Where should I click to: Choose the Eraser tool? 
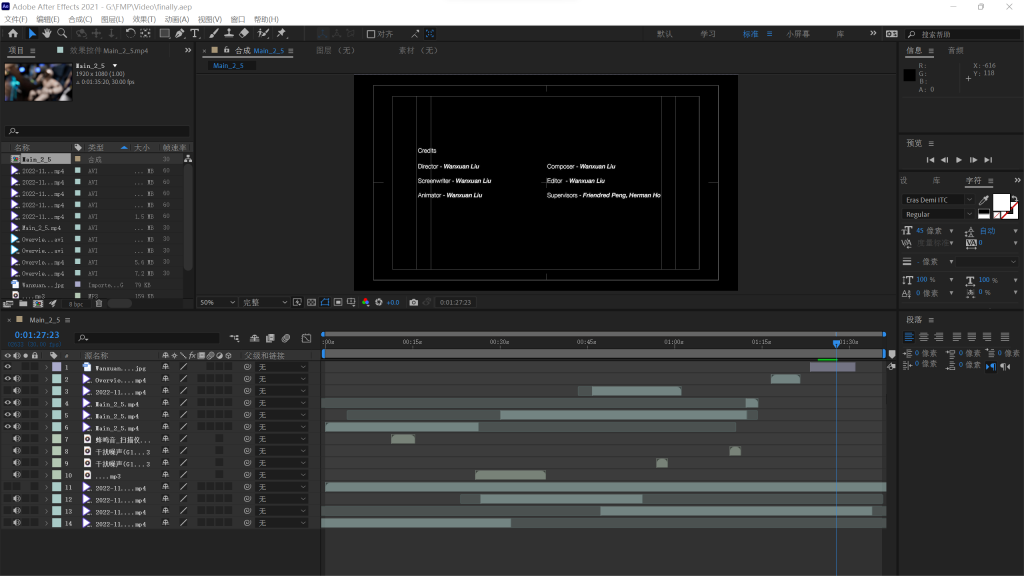245,33
